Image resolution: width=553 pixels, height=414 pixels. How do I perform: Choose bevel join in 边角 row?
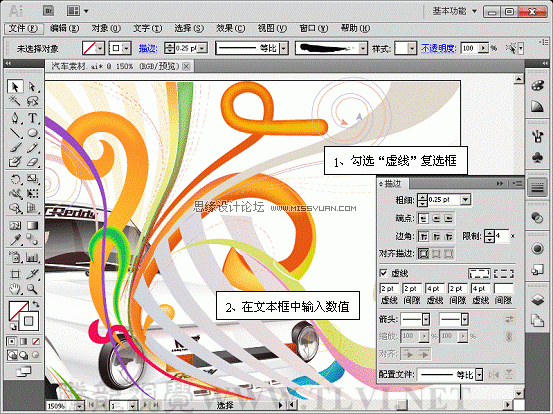point(449,236)
